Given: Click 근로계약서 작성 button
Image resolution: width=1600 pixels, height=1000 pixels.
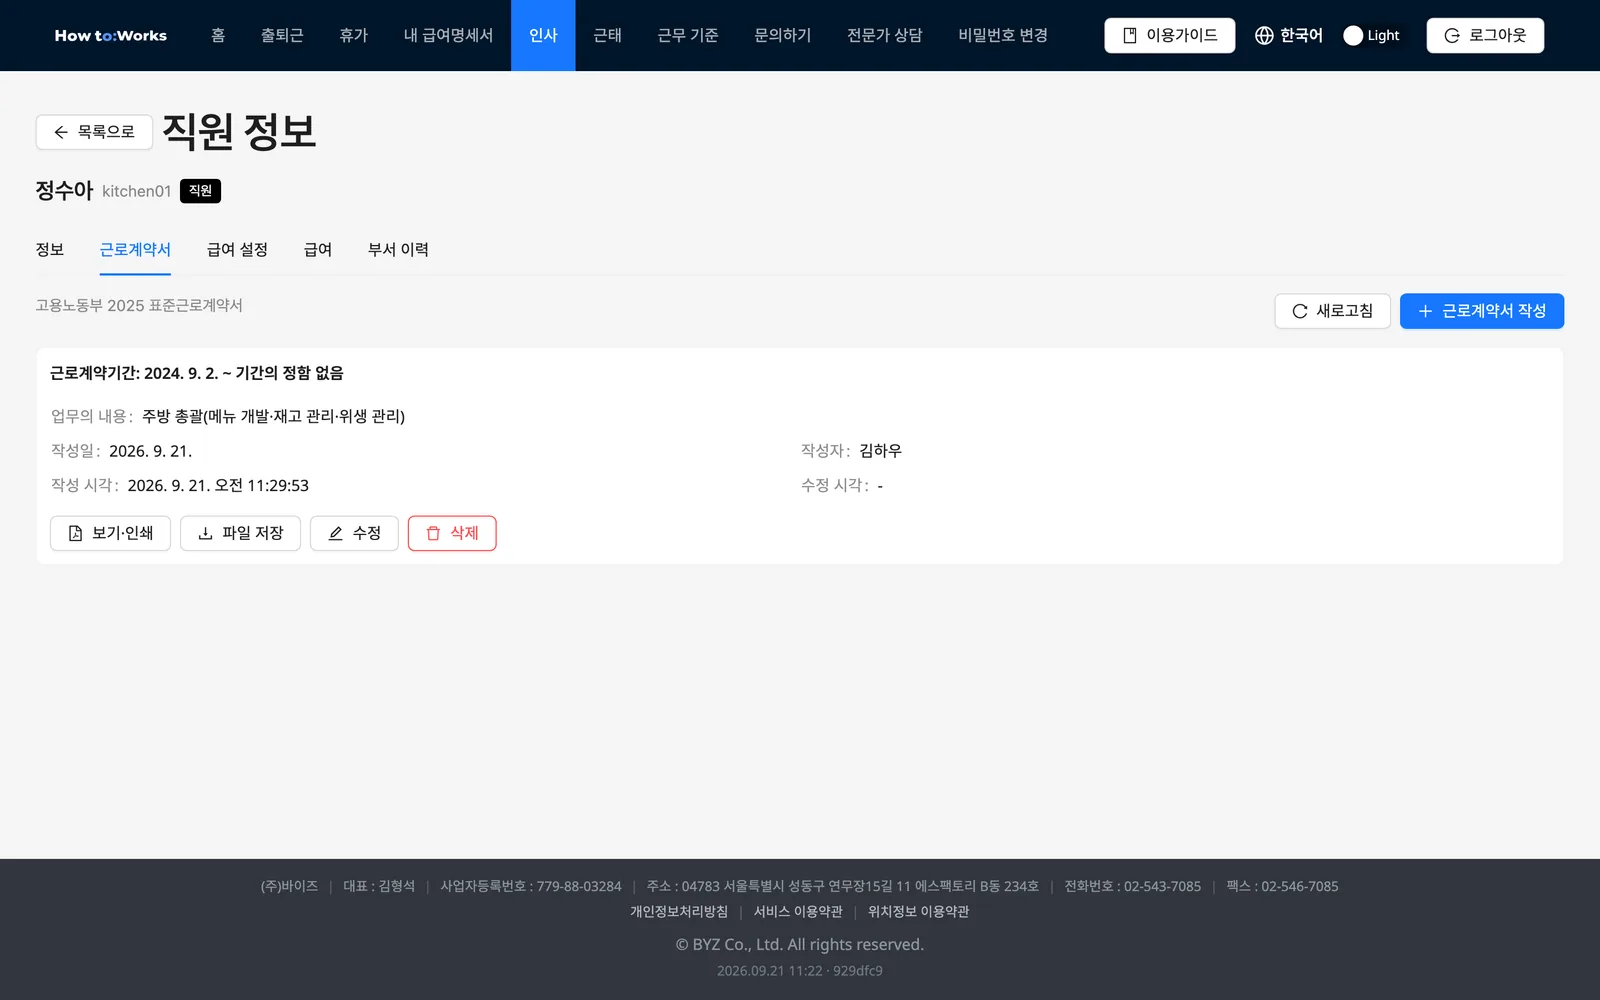Looking at the screenshot, I should pos(1482,311).
